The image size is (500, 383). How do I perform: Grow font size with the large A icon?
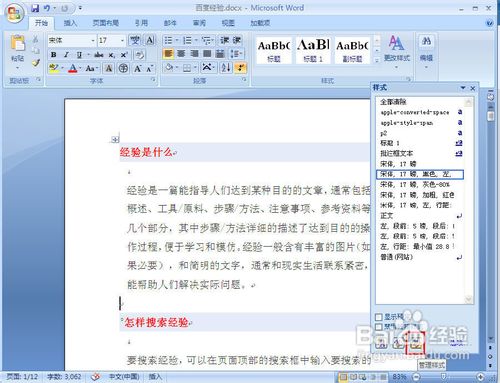pos(137,69)
